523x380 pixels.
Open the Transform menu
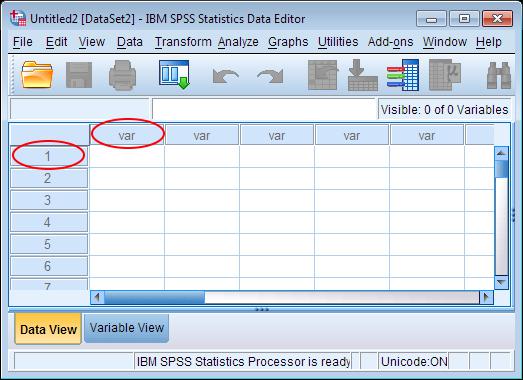pyautogui.click(x=183, y=42)
